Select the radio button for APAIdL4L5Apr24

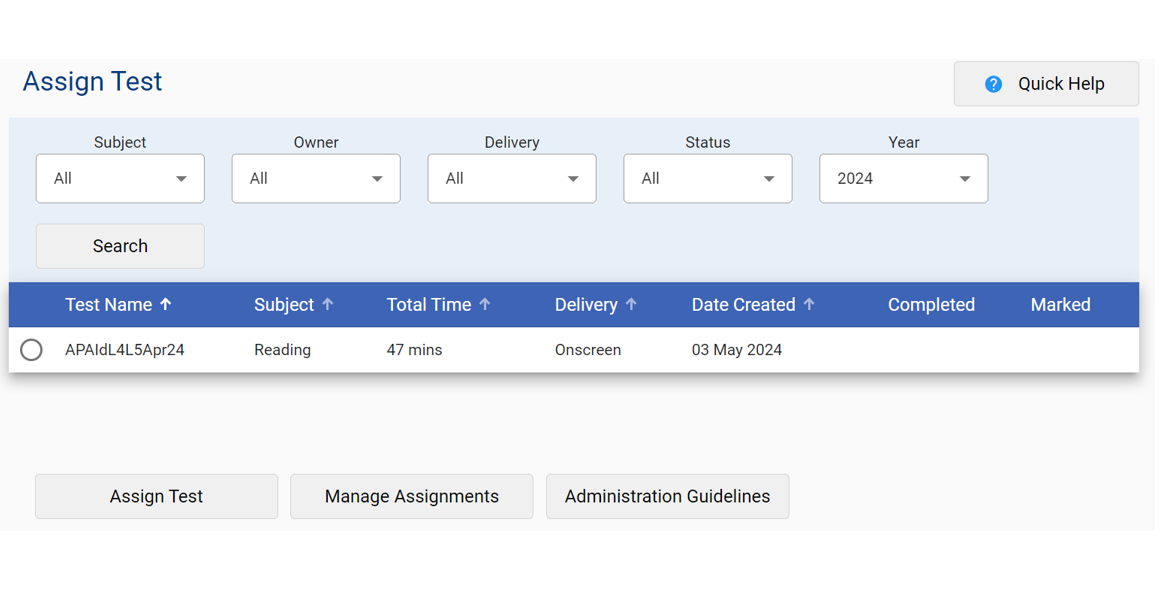[31, 350]
